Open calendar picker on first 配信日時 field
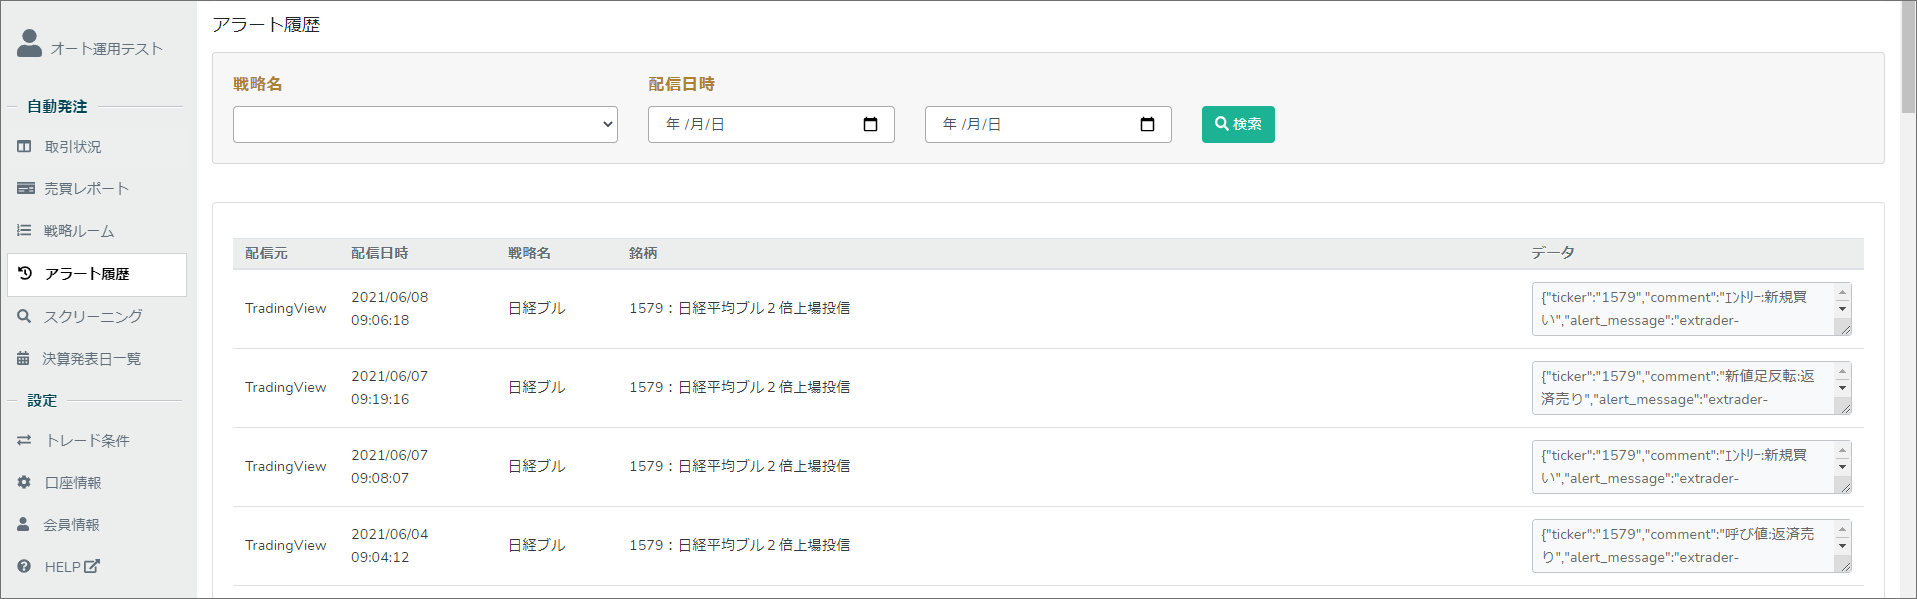This screenshot has width=1917, height=599. pos(870,124)
